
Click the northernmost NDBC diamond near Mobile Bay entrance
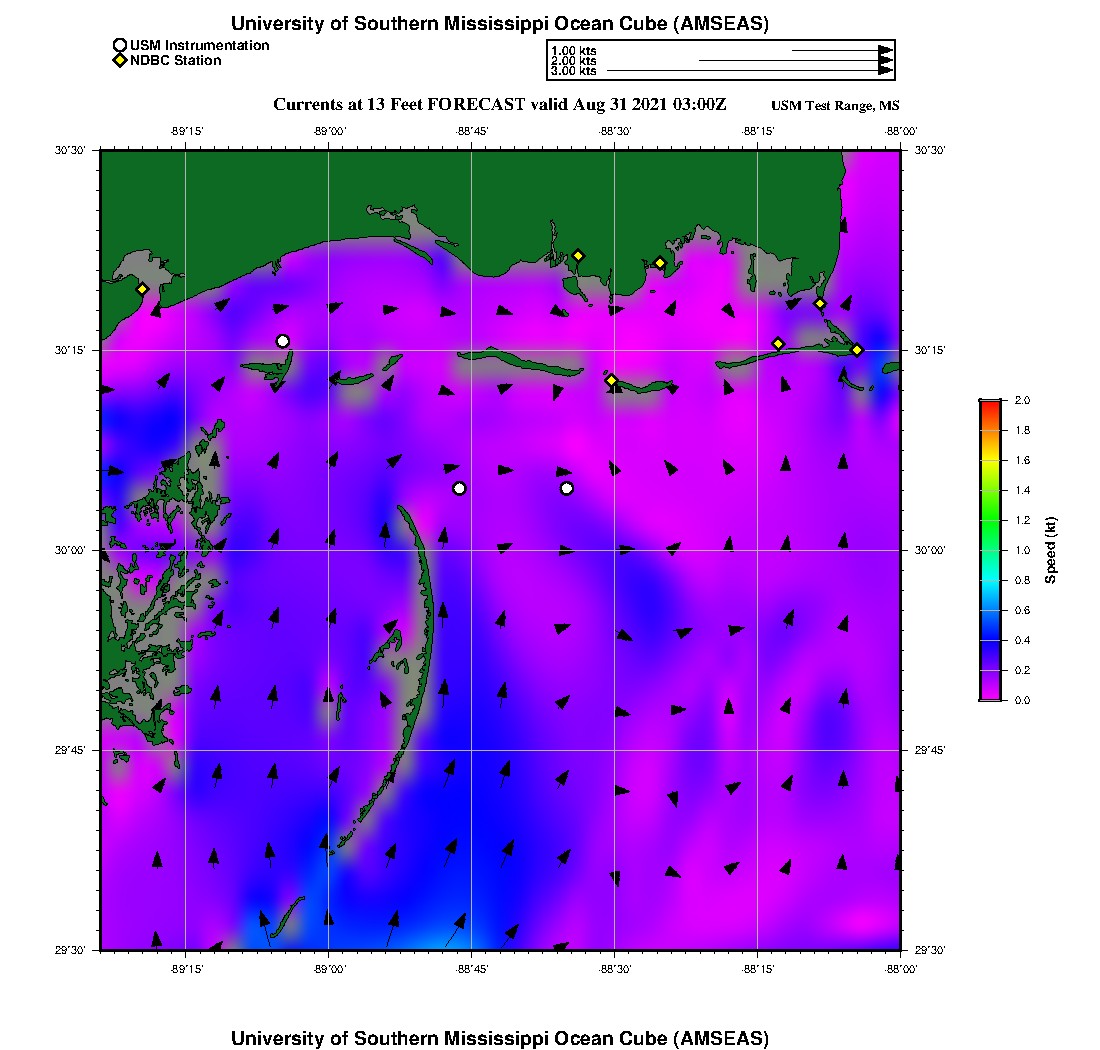pos(820,304)
